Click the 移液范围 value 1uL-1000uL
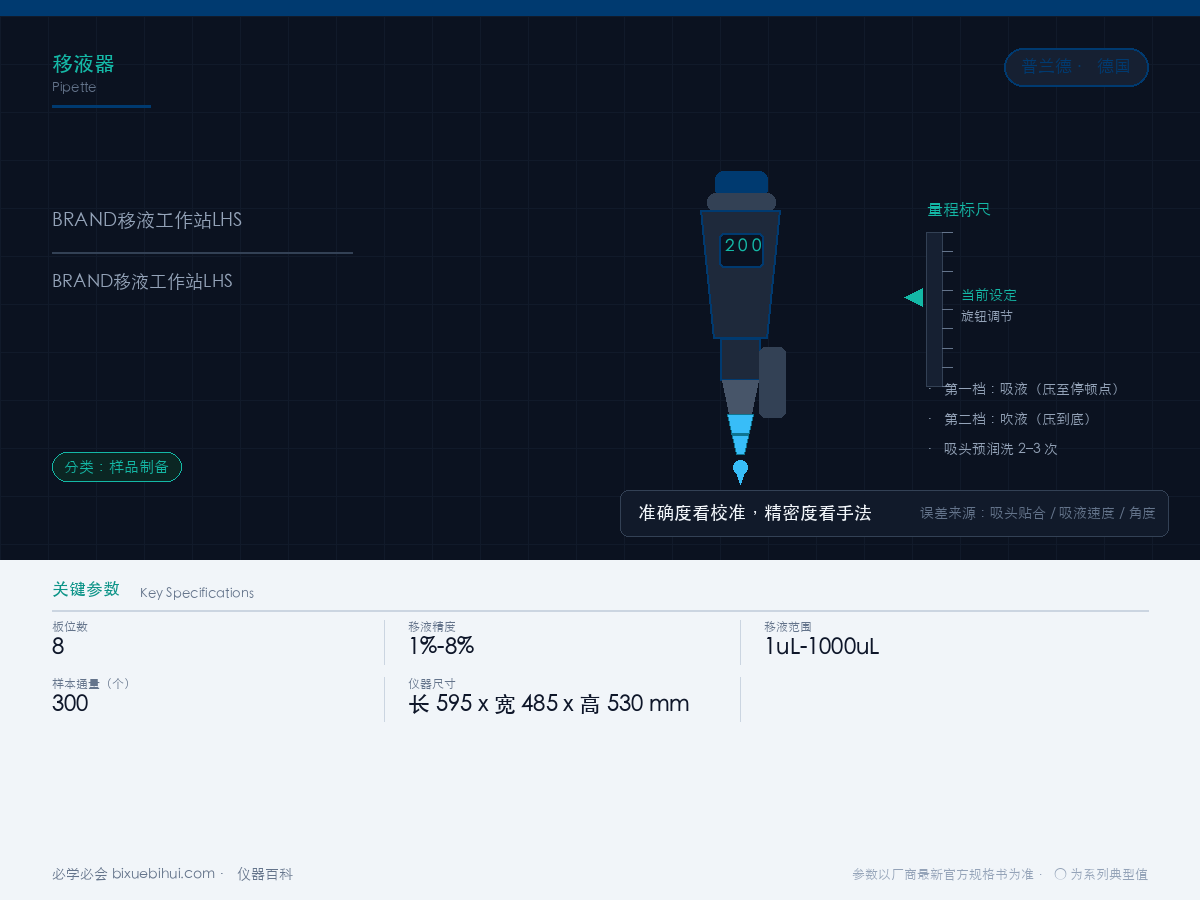1200x900 pixels. (x=822, y=646)
